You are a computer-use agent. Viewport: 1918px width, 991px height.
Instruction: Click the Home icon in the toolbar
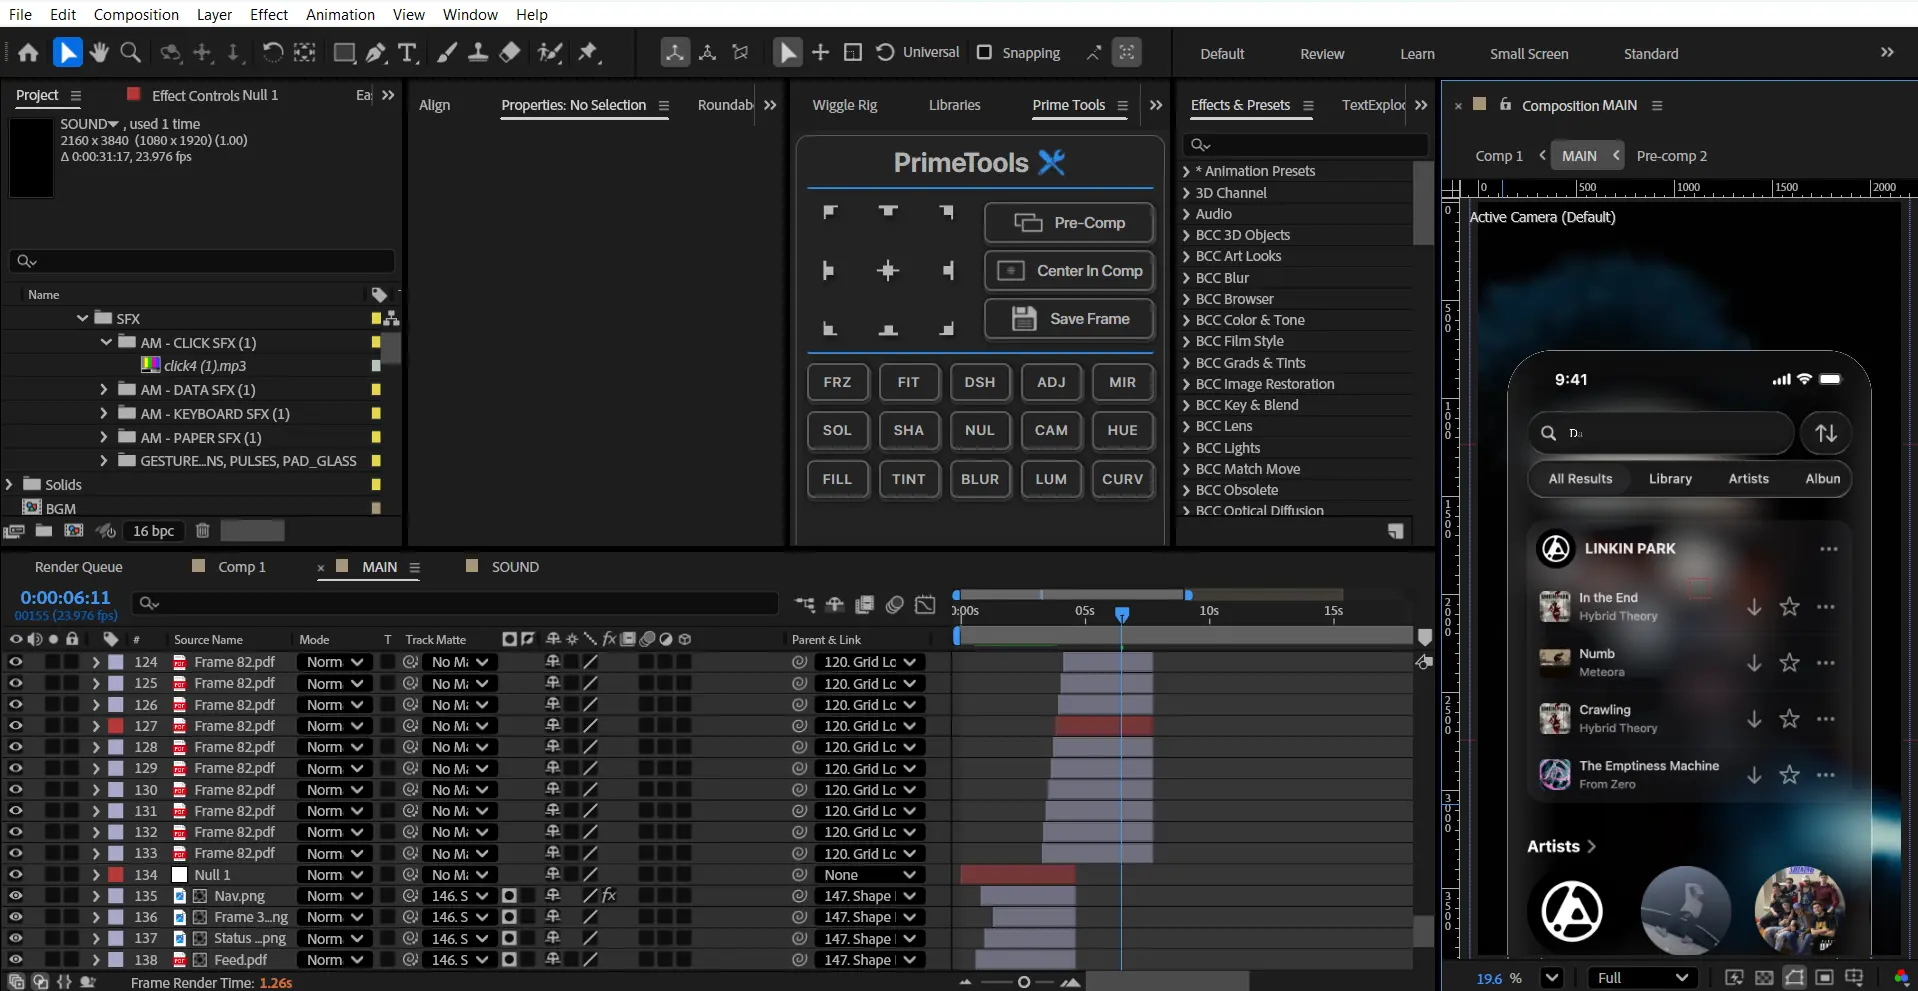(28, 52)
